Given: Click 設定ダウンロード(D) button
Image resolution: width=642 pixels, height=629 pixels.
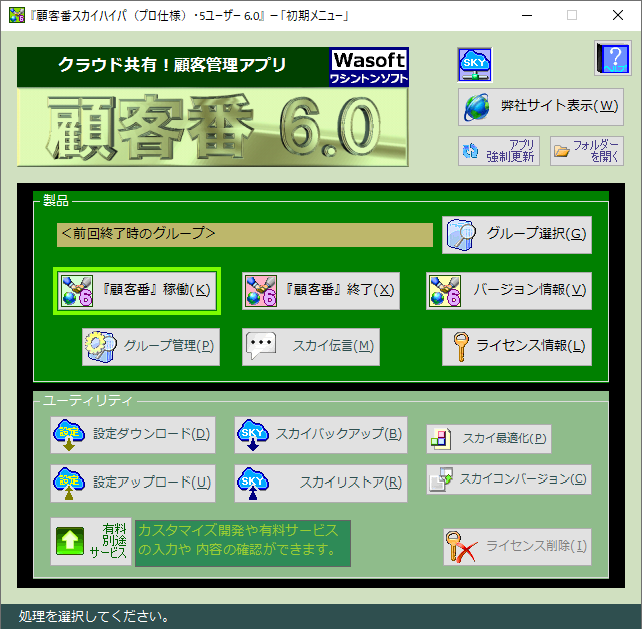Looking at the screenshot, I should pos(133,435).
